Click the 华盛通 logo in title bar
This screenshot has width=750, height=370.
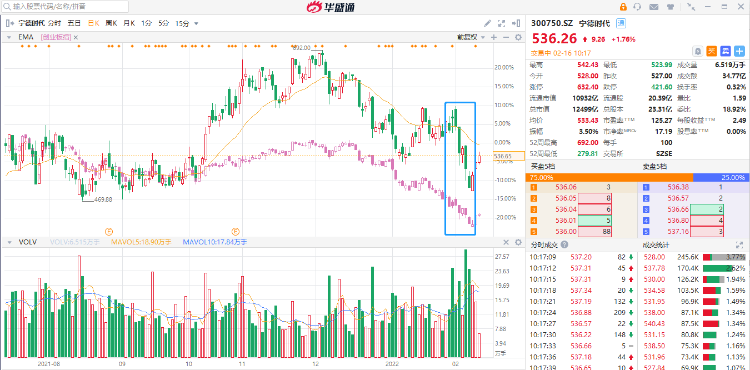(331, 7)
